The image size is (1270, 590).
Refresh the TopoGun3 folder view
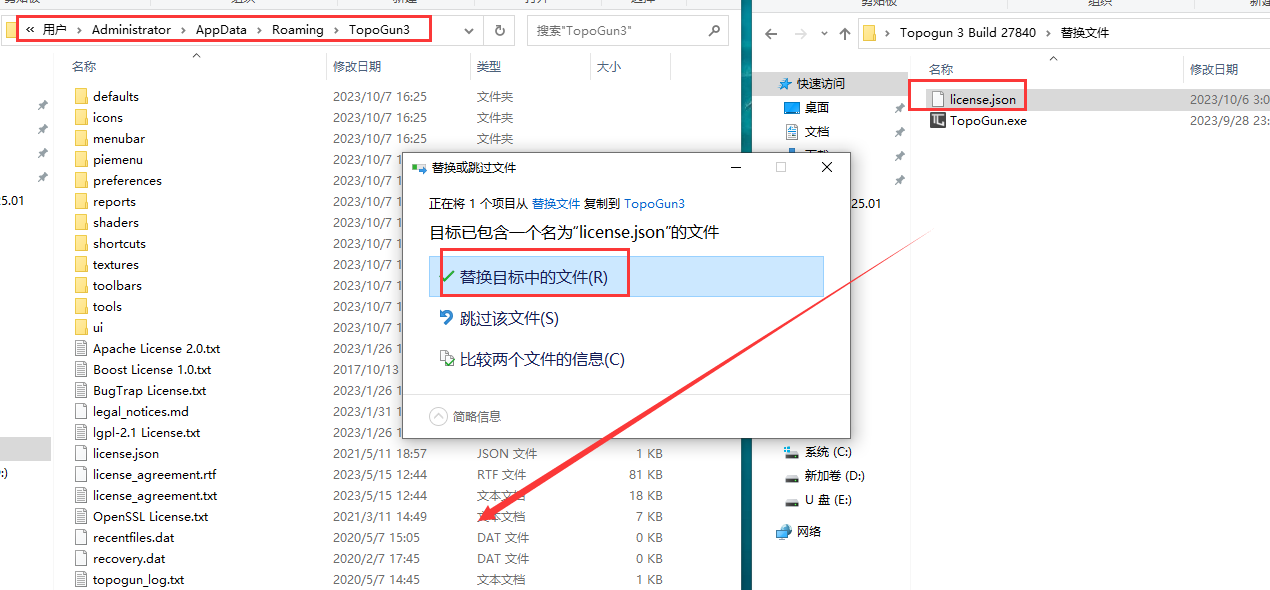click(x=499, y=30)
